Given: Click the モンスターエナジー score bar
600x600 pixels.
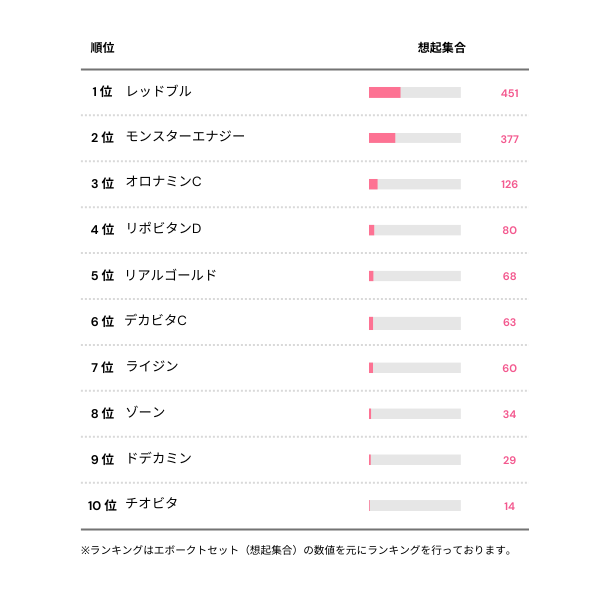Looking at the screenshot, I should coord(414,138).
